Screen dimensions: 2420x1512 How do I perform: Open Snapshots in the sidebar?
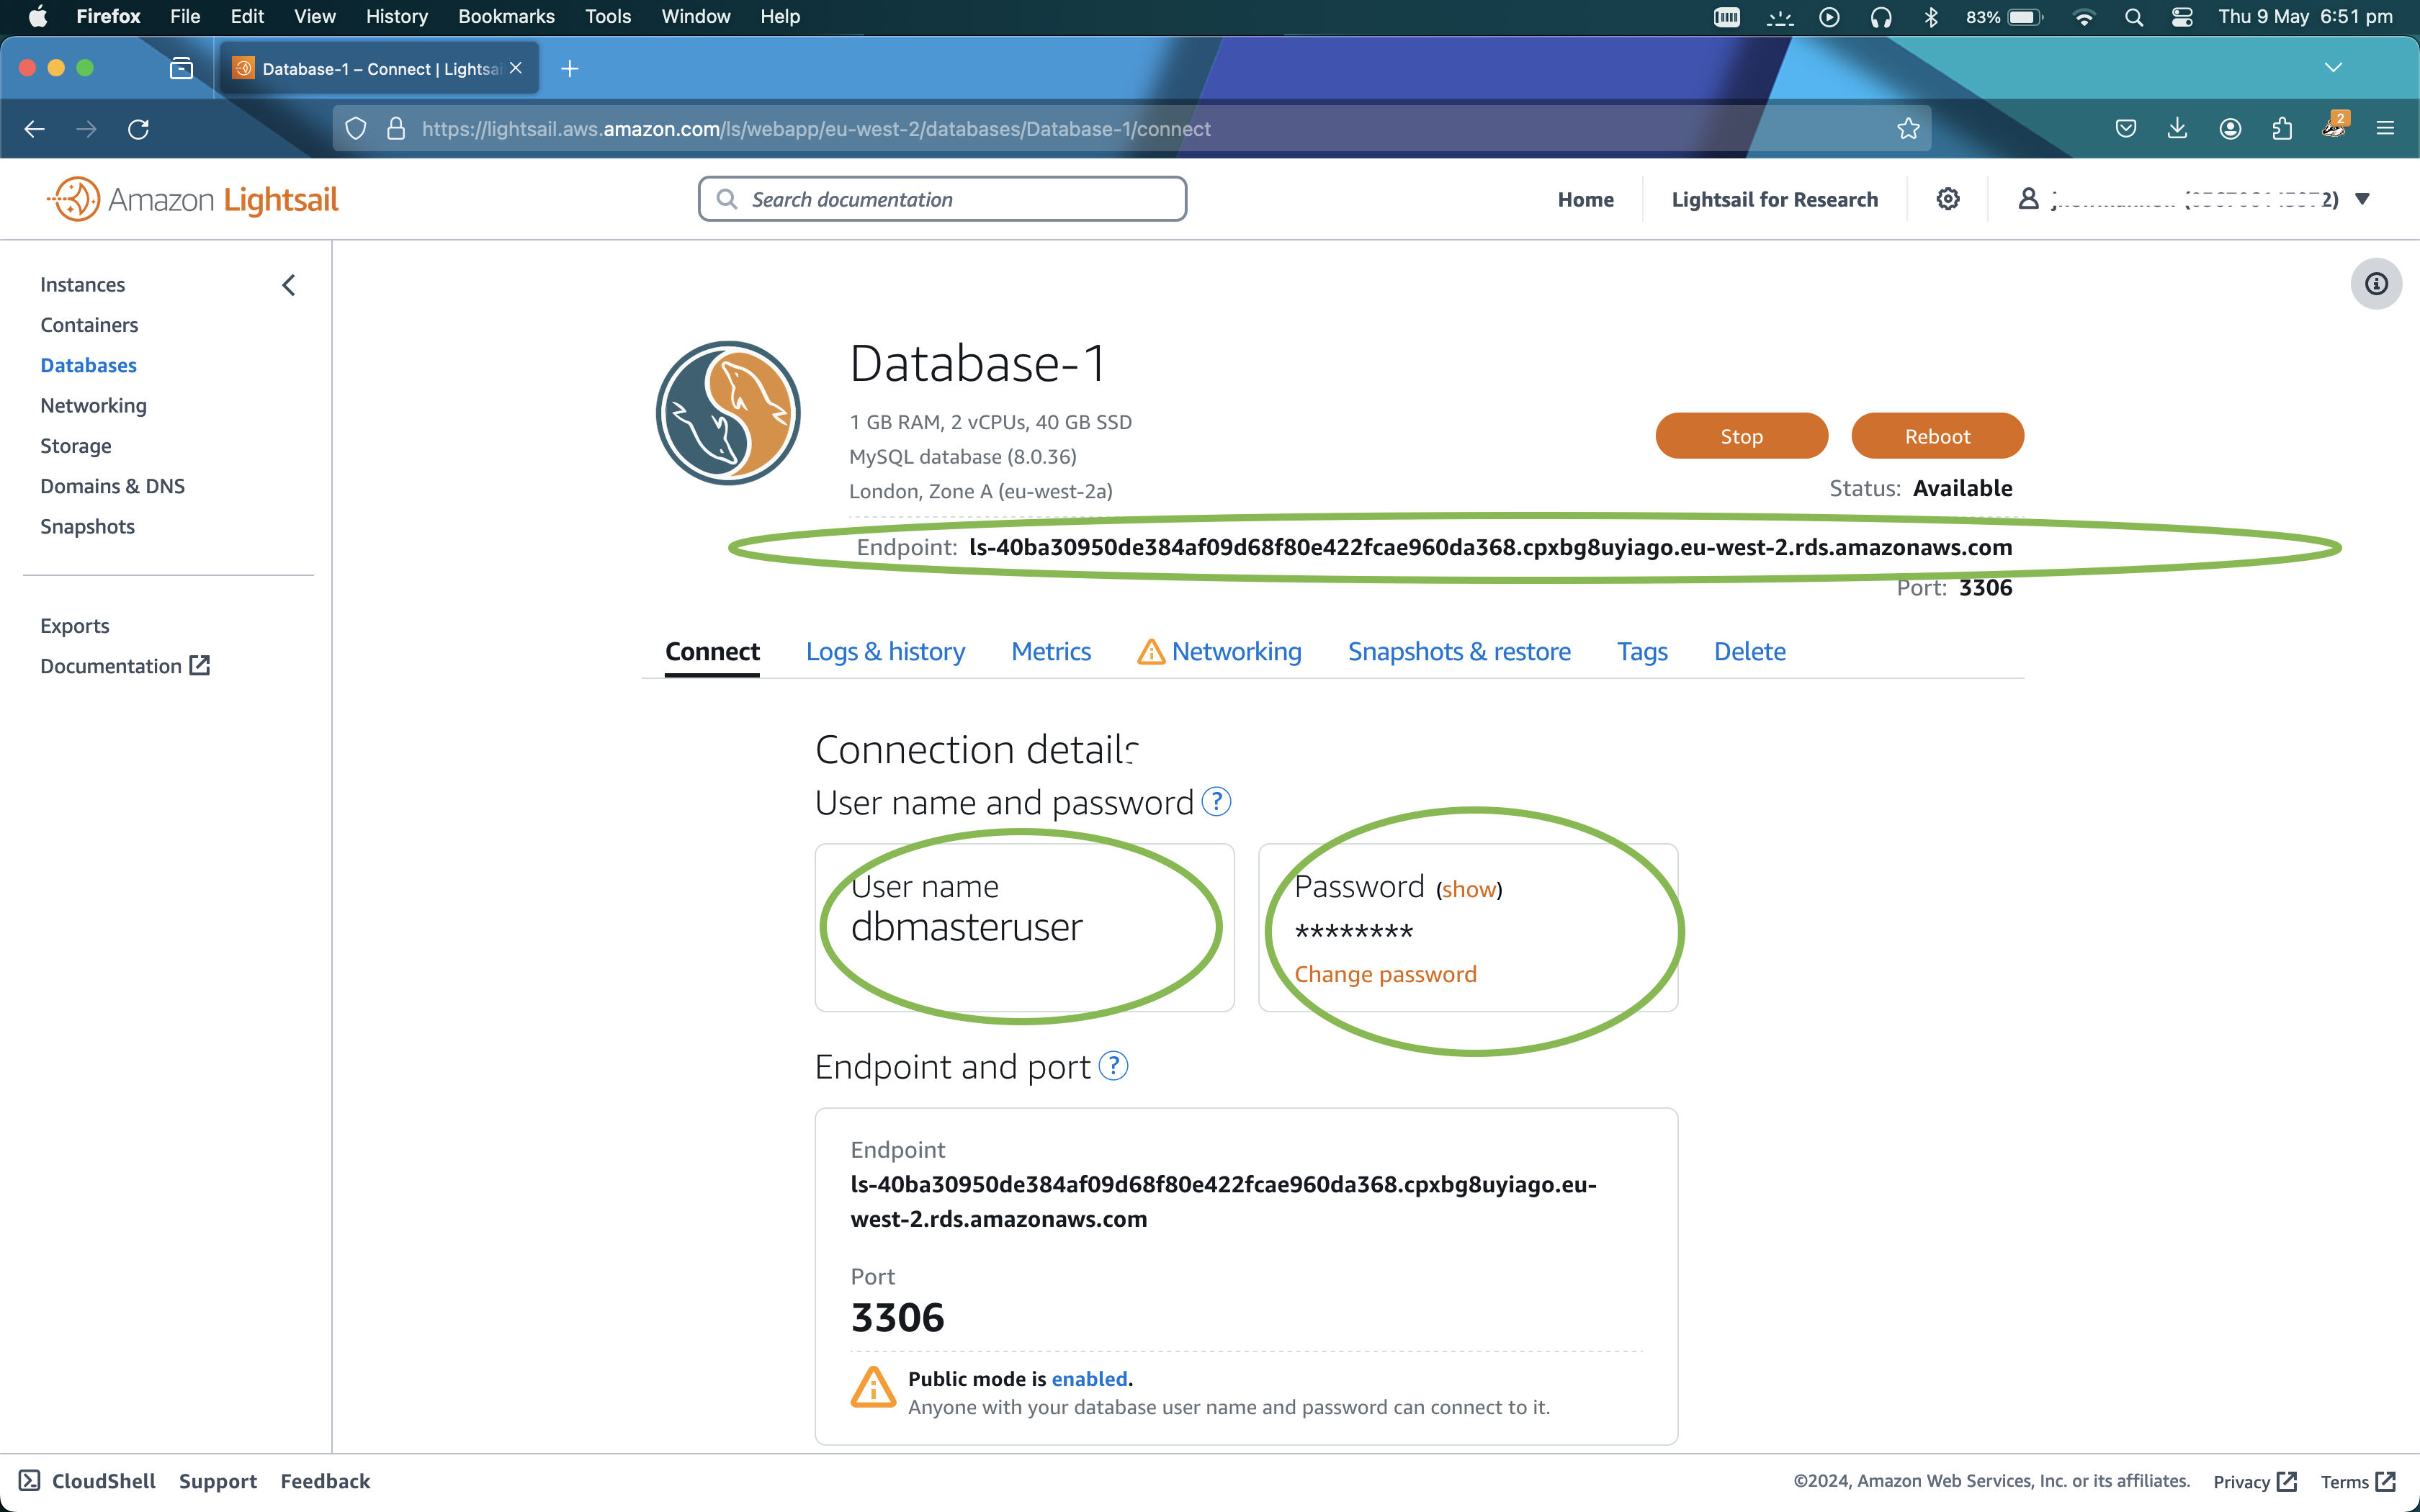[87, 526]
